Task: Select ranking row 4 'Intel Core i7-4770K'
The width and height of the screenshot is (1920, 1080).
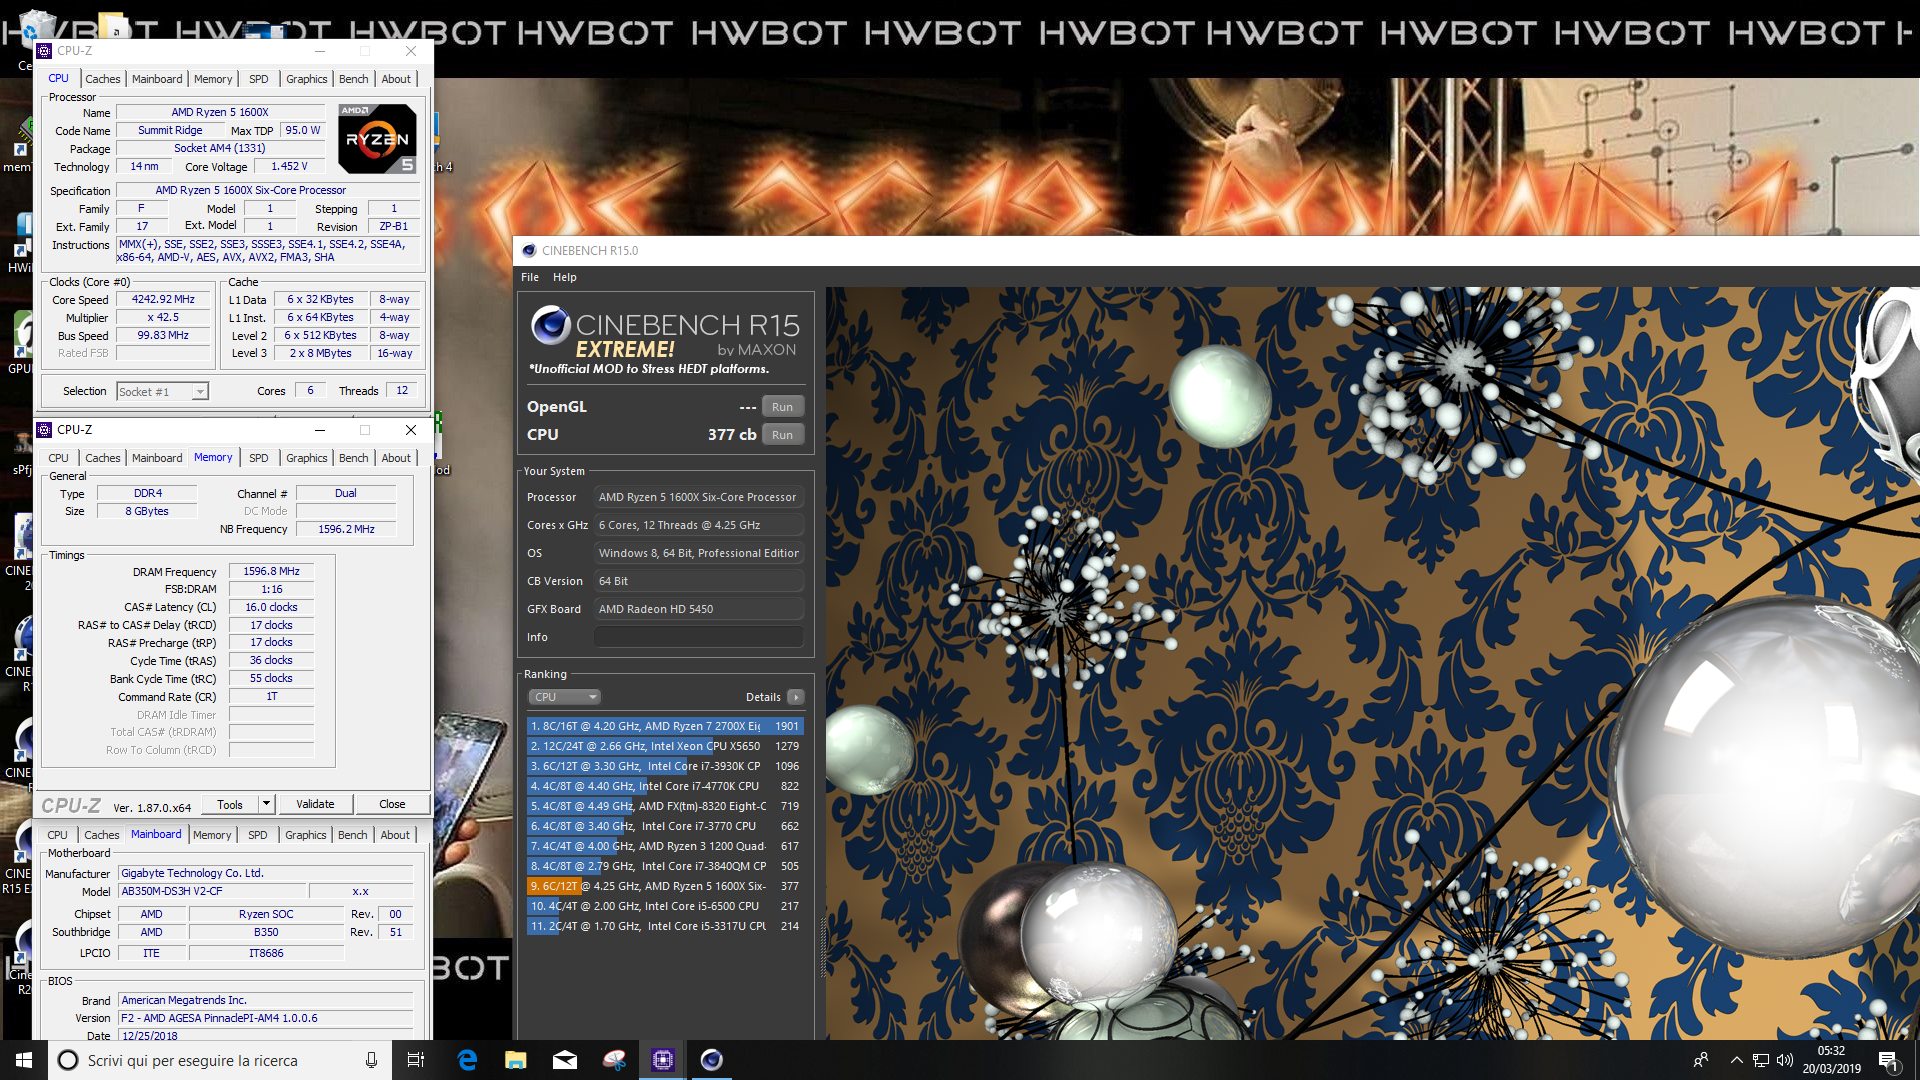Action: click(665, 786)
